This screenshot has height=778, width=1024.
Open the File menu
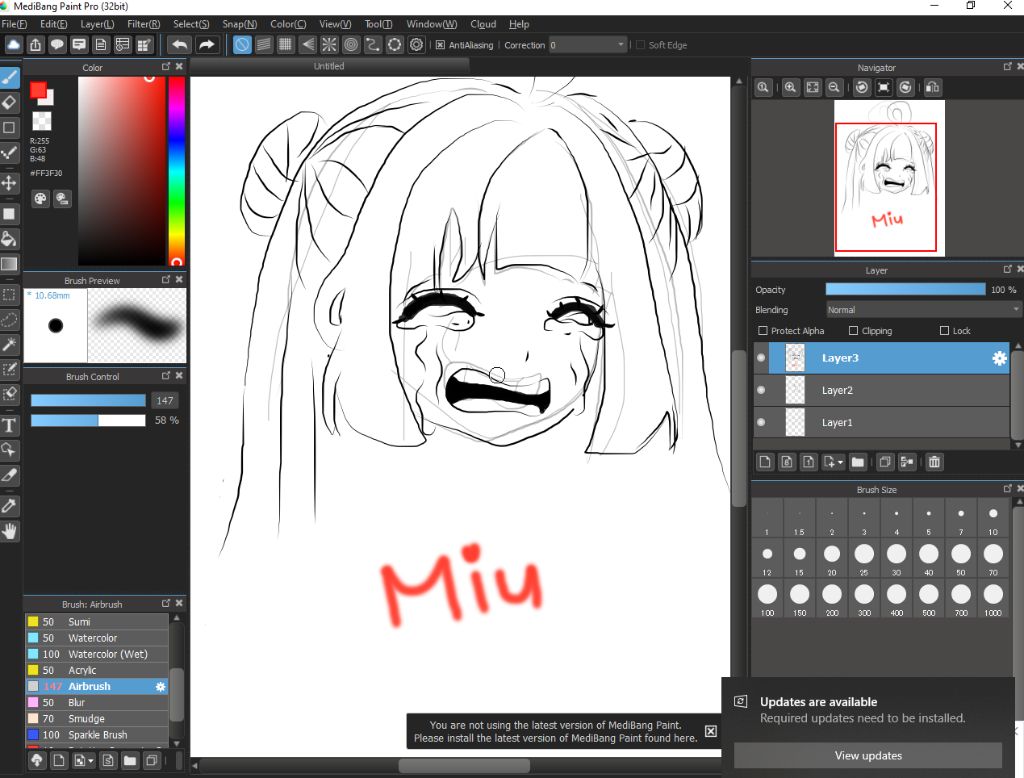[14, 24]
